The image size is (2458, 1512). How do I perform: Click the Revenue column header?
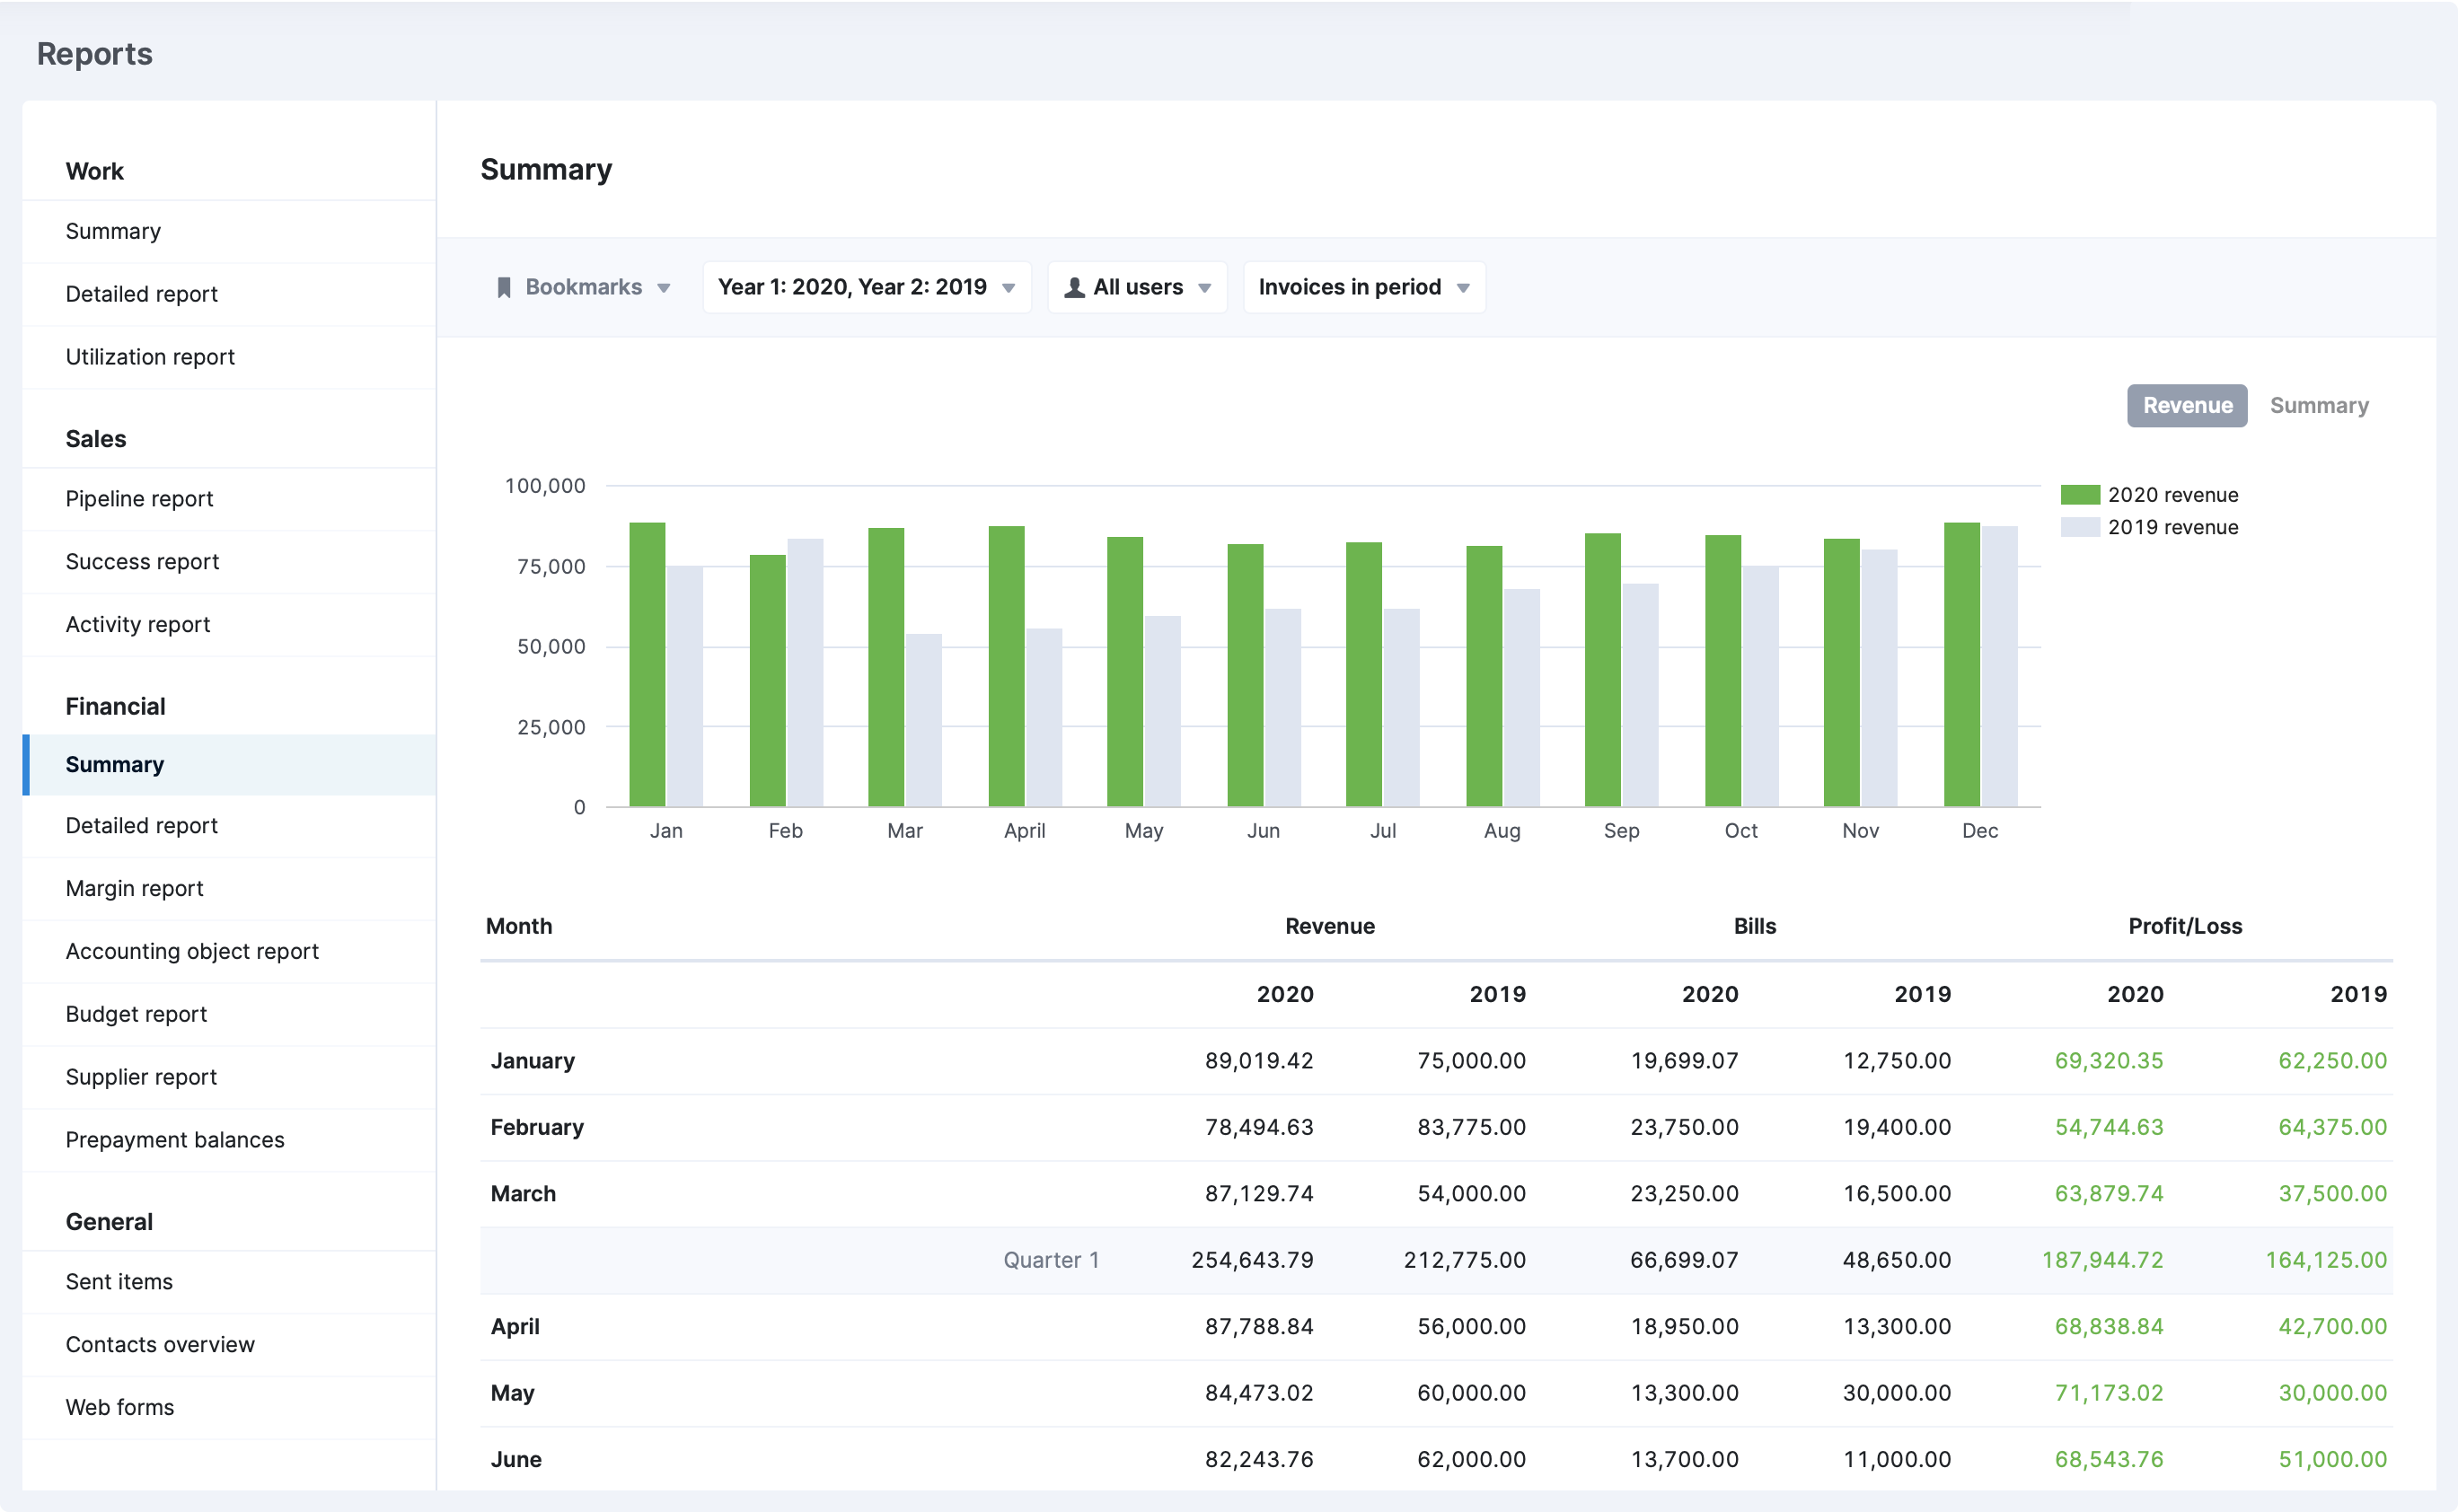click(x=1329, y=927)
